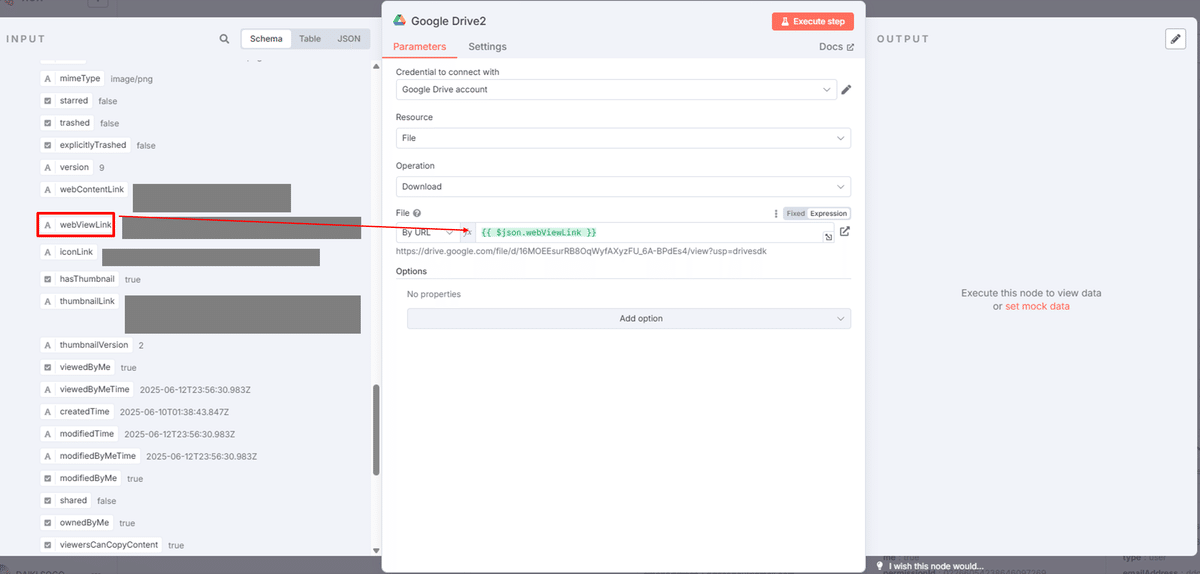Select the Google Drive2 node title
The width and height of the screenshot is (1200, 574).
click(448, 21)
